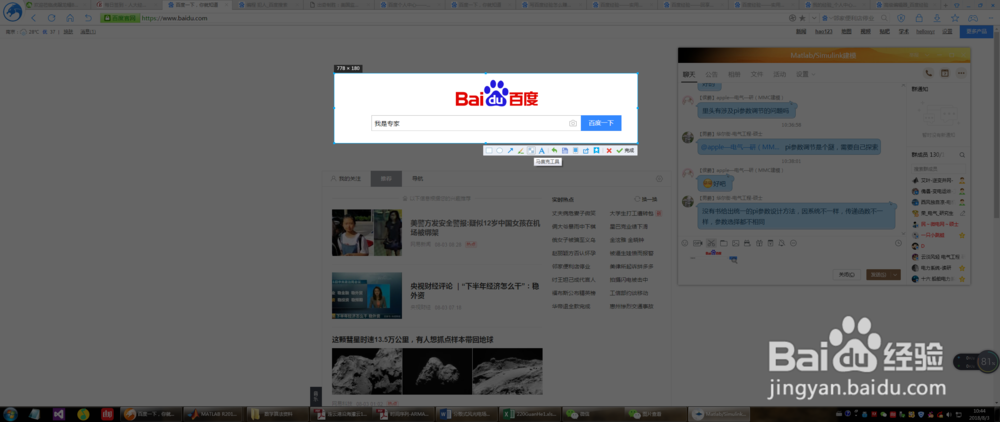Image resolution: width=1000 pixels, height=422 pixels.
Task: Click the blue 更多产品 button on Baidu
Action: click(976, 31)
